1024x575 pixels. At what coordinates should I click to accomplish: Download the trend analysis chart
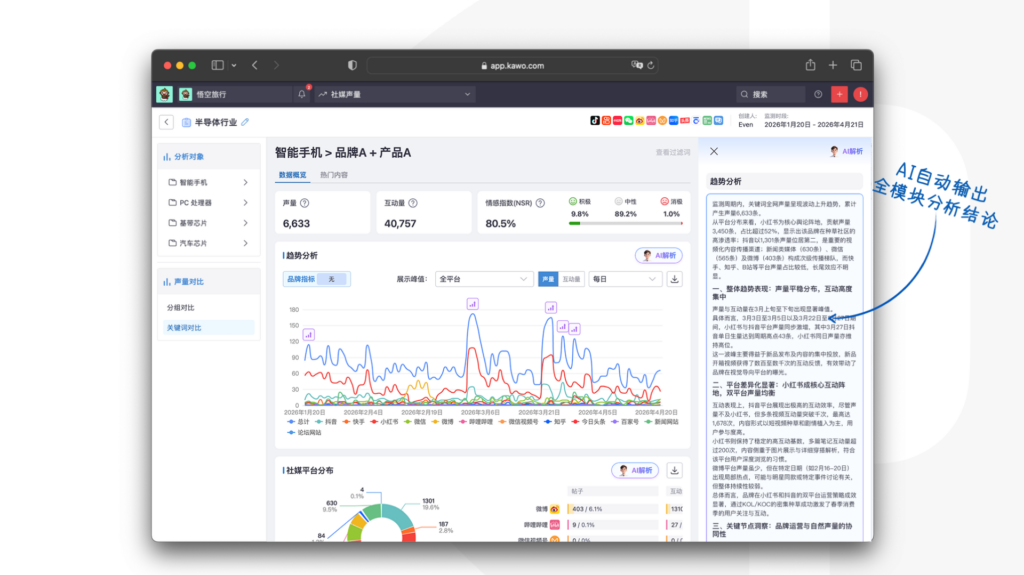675,279
